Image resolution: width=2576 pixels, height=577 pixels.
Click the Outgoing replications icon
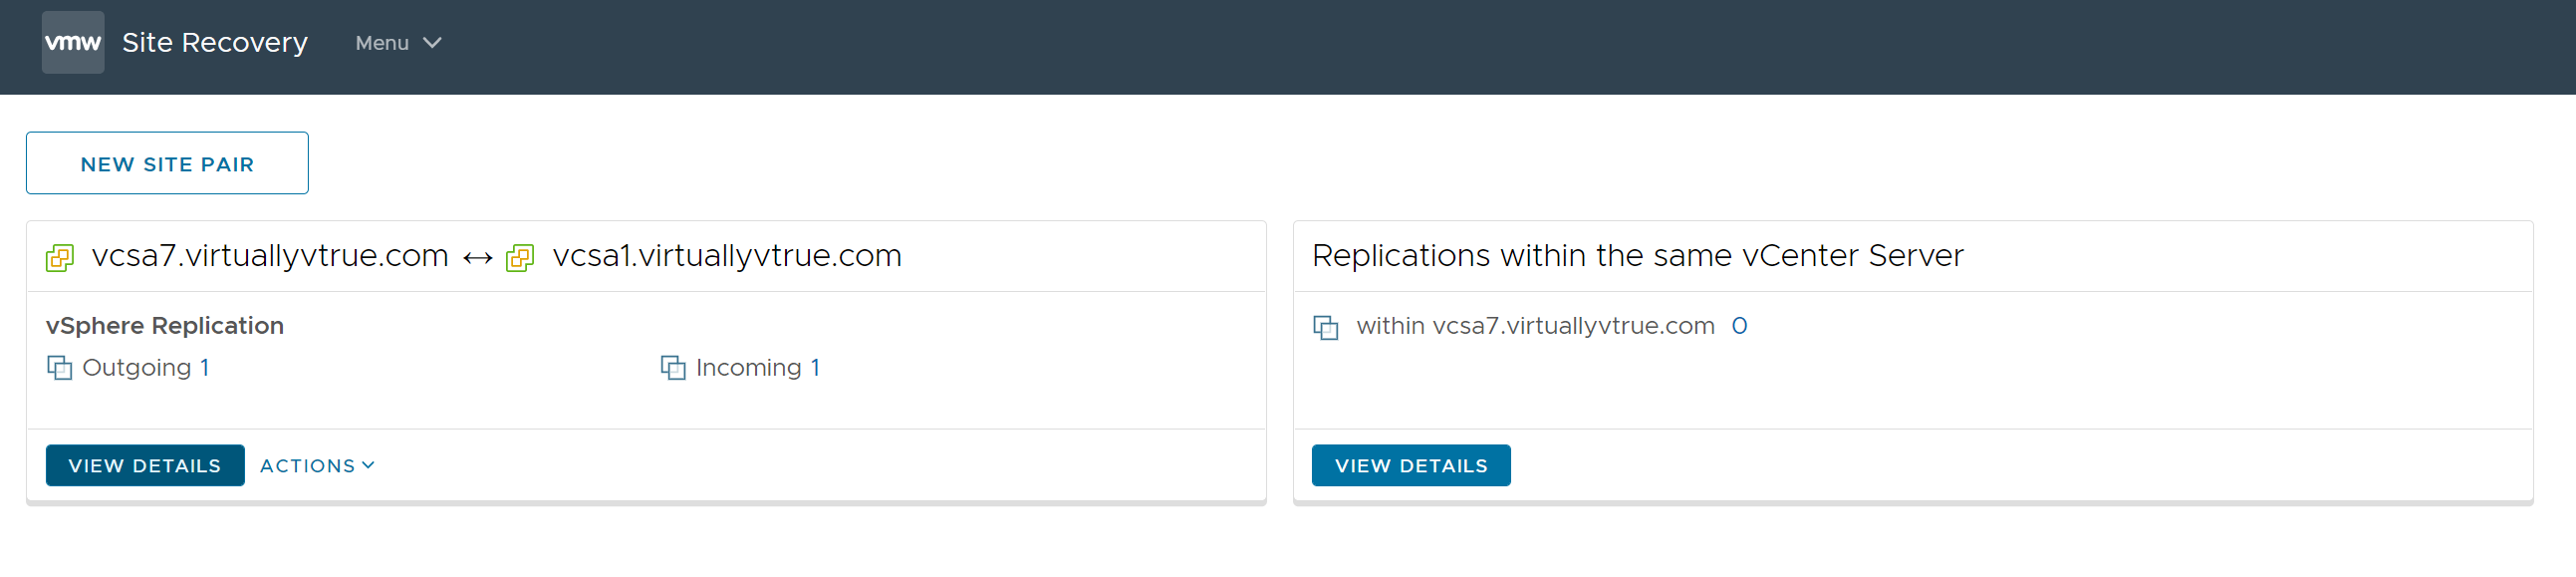(60, 368)
